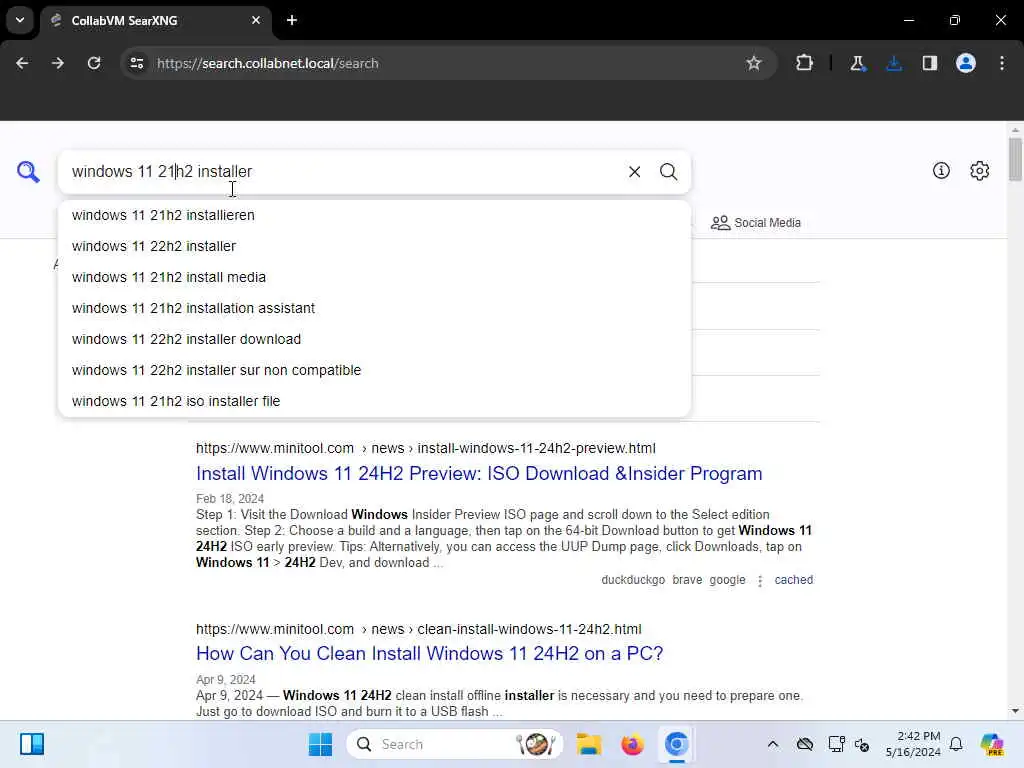Submit search with the magnifier button
Viewport: 1024px width, 768px height.
pos(668,172)
